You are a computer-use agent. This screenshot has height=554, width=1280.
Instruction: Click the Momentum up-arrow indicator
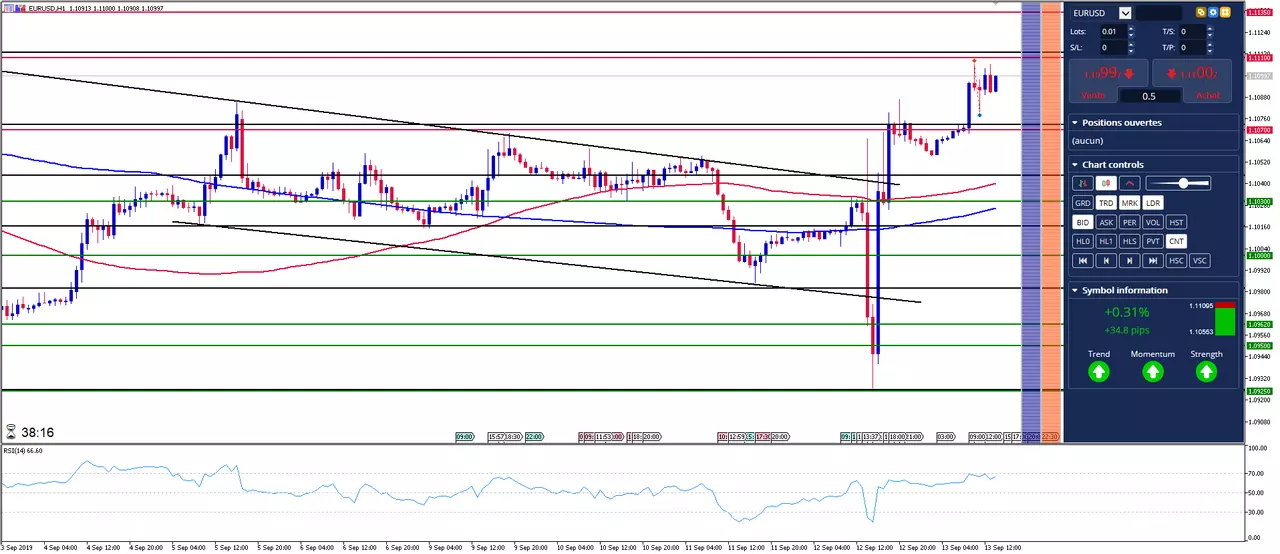click(1152, 372)
